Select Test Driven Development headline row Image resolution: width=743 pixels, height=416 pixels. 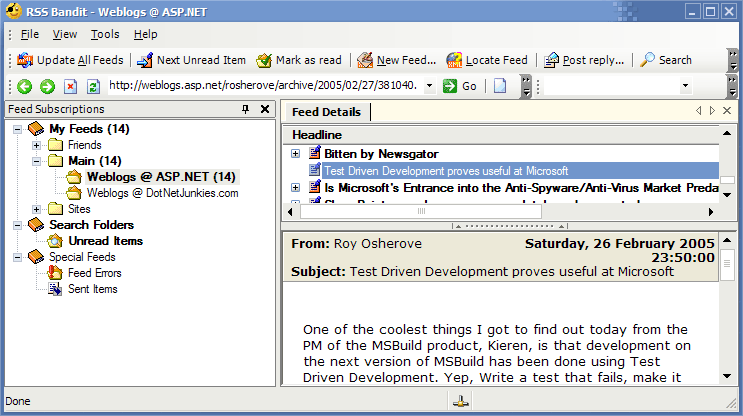(x=520, y=171)
